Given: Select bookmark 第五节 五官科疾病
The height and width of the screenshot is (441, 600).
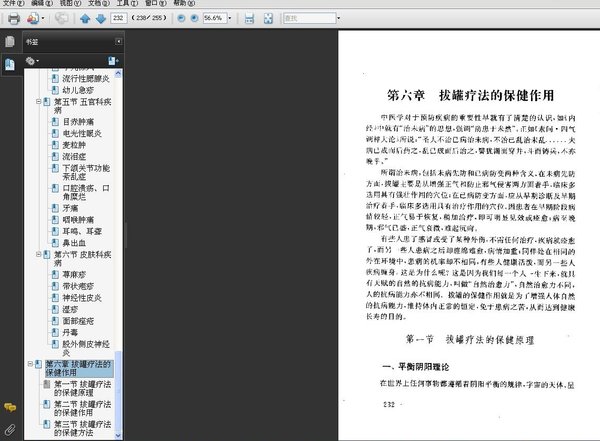Looking at the screenshot, I should point(83,106).
